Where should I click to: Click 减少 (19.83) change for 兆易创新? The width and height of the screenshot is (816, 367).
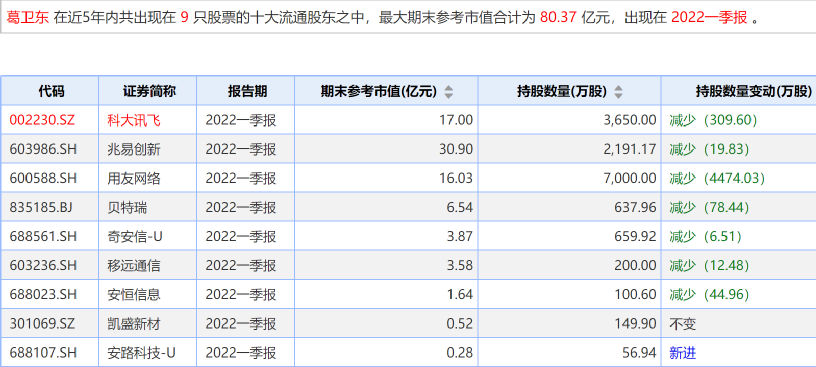point(709,149)
